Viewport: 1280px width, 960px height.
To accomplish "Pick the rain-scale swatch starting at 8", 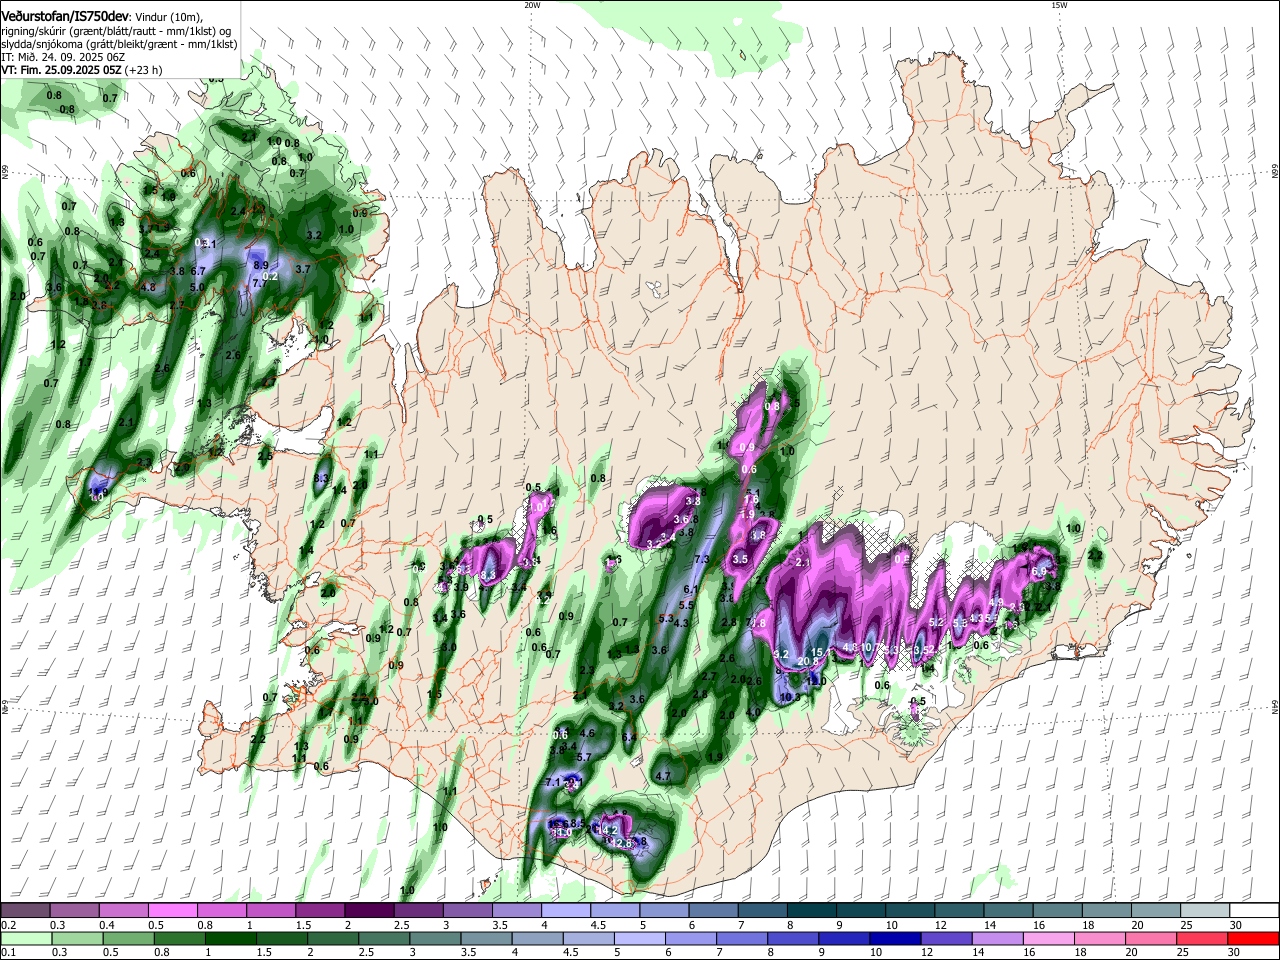I will (x=793, y=938).
